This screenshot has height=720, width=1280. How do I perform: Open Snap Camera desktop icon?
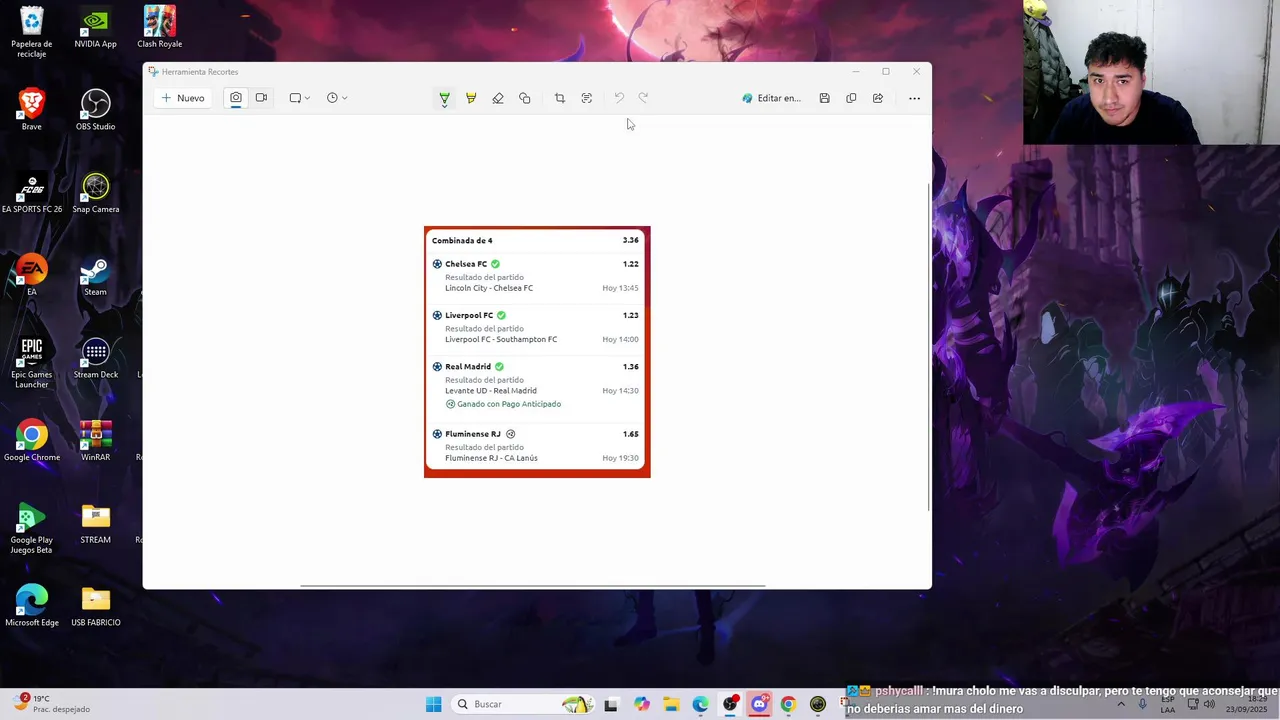click(95, 193)
